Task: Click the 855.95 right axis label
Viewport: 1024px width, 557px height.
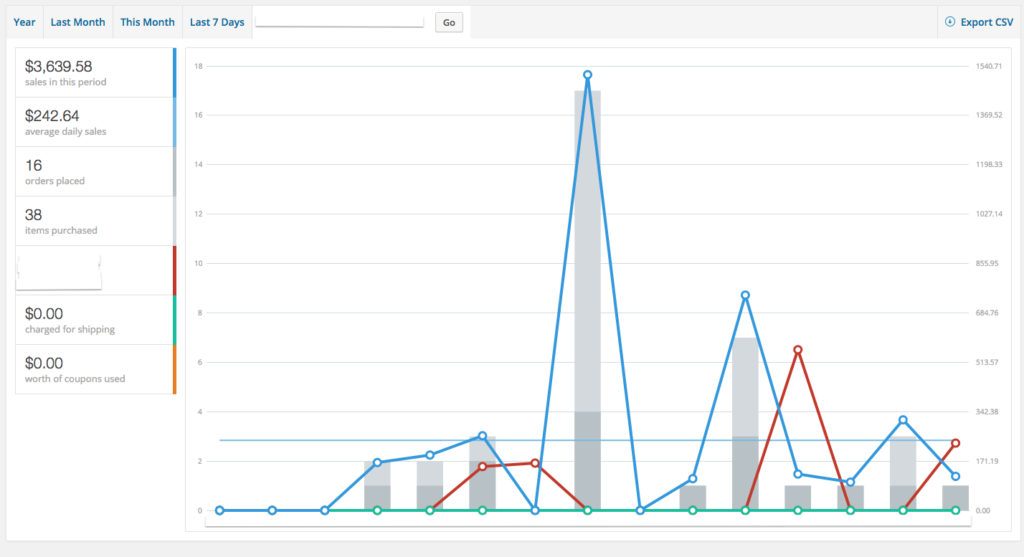Action: click(x=987, y=263)
